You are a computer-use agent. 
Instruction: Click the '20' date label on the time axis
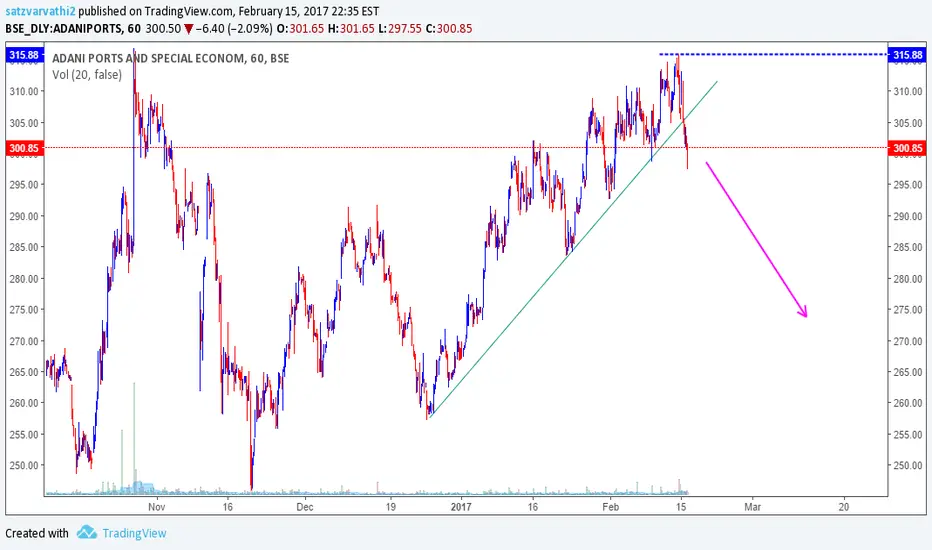click(x=843, y=507)
